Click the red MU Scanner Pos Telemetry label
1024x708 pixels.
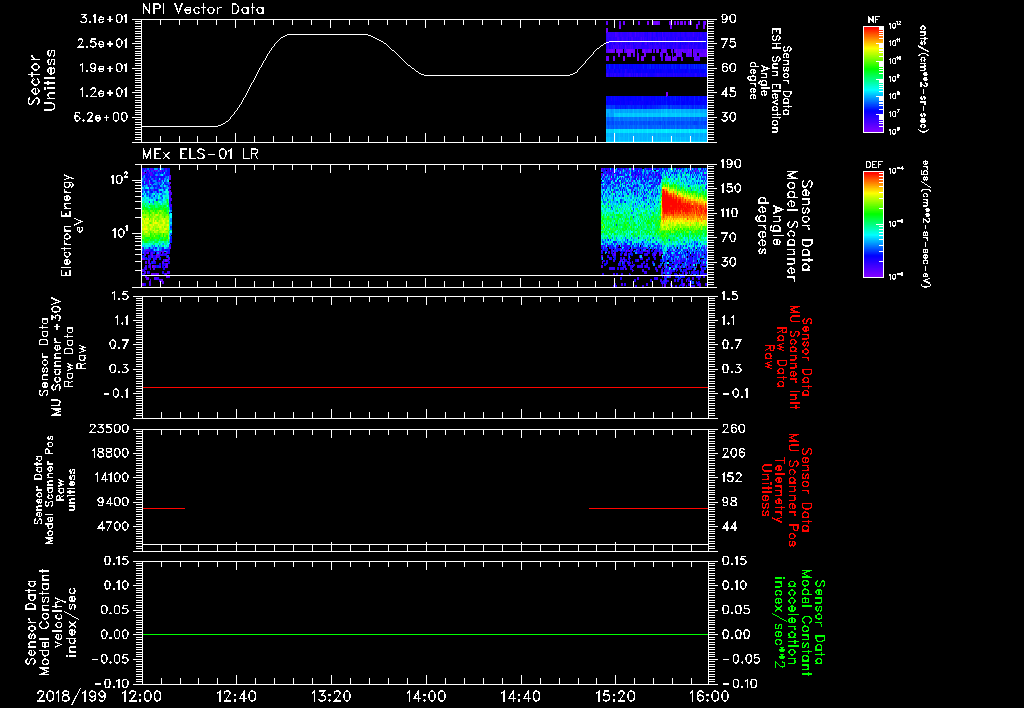point(786,490)
